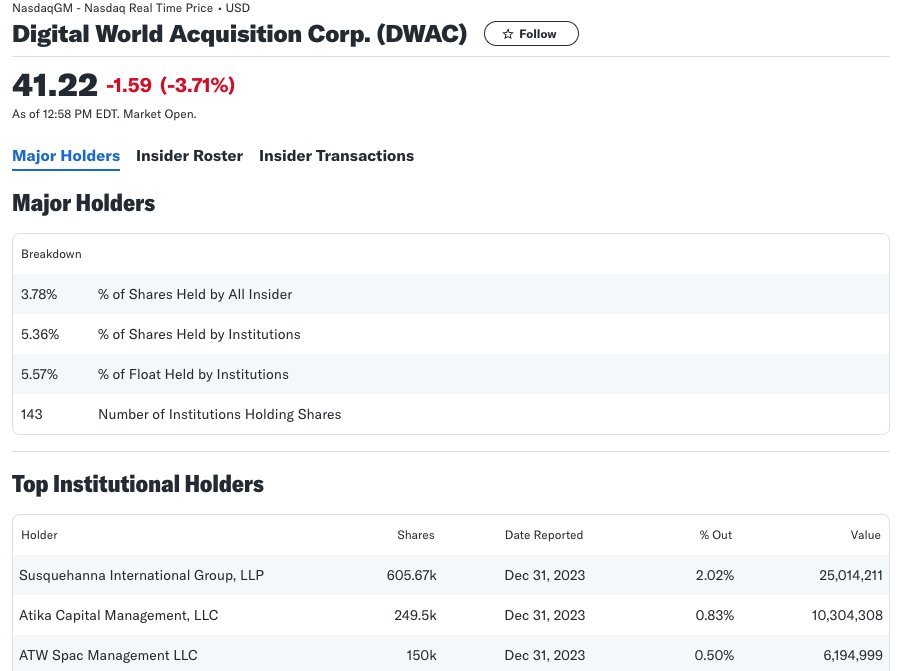Switch to the Insider Roster tab

coord(189,156)
